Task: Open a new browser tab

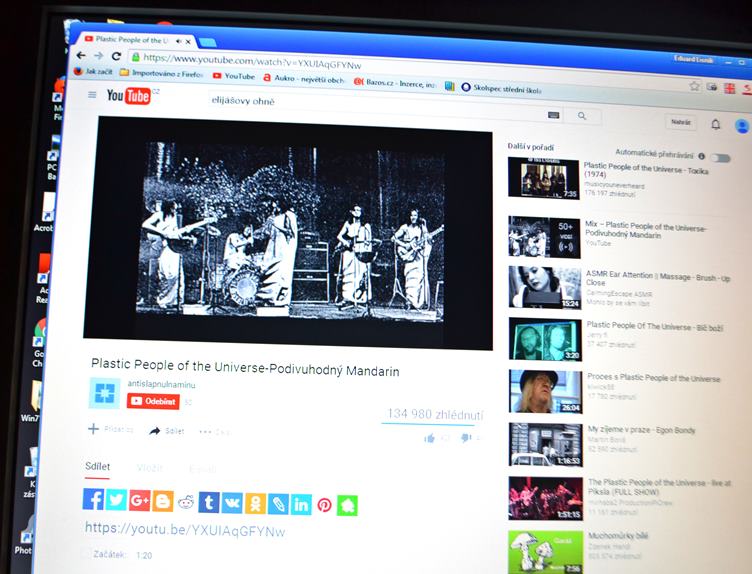Action: 207,42
